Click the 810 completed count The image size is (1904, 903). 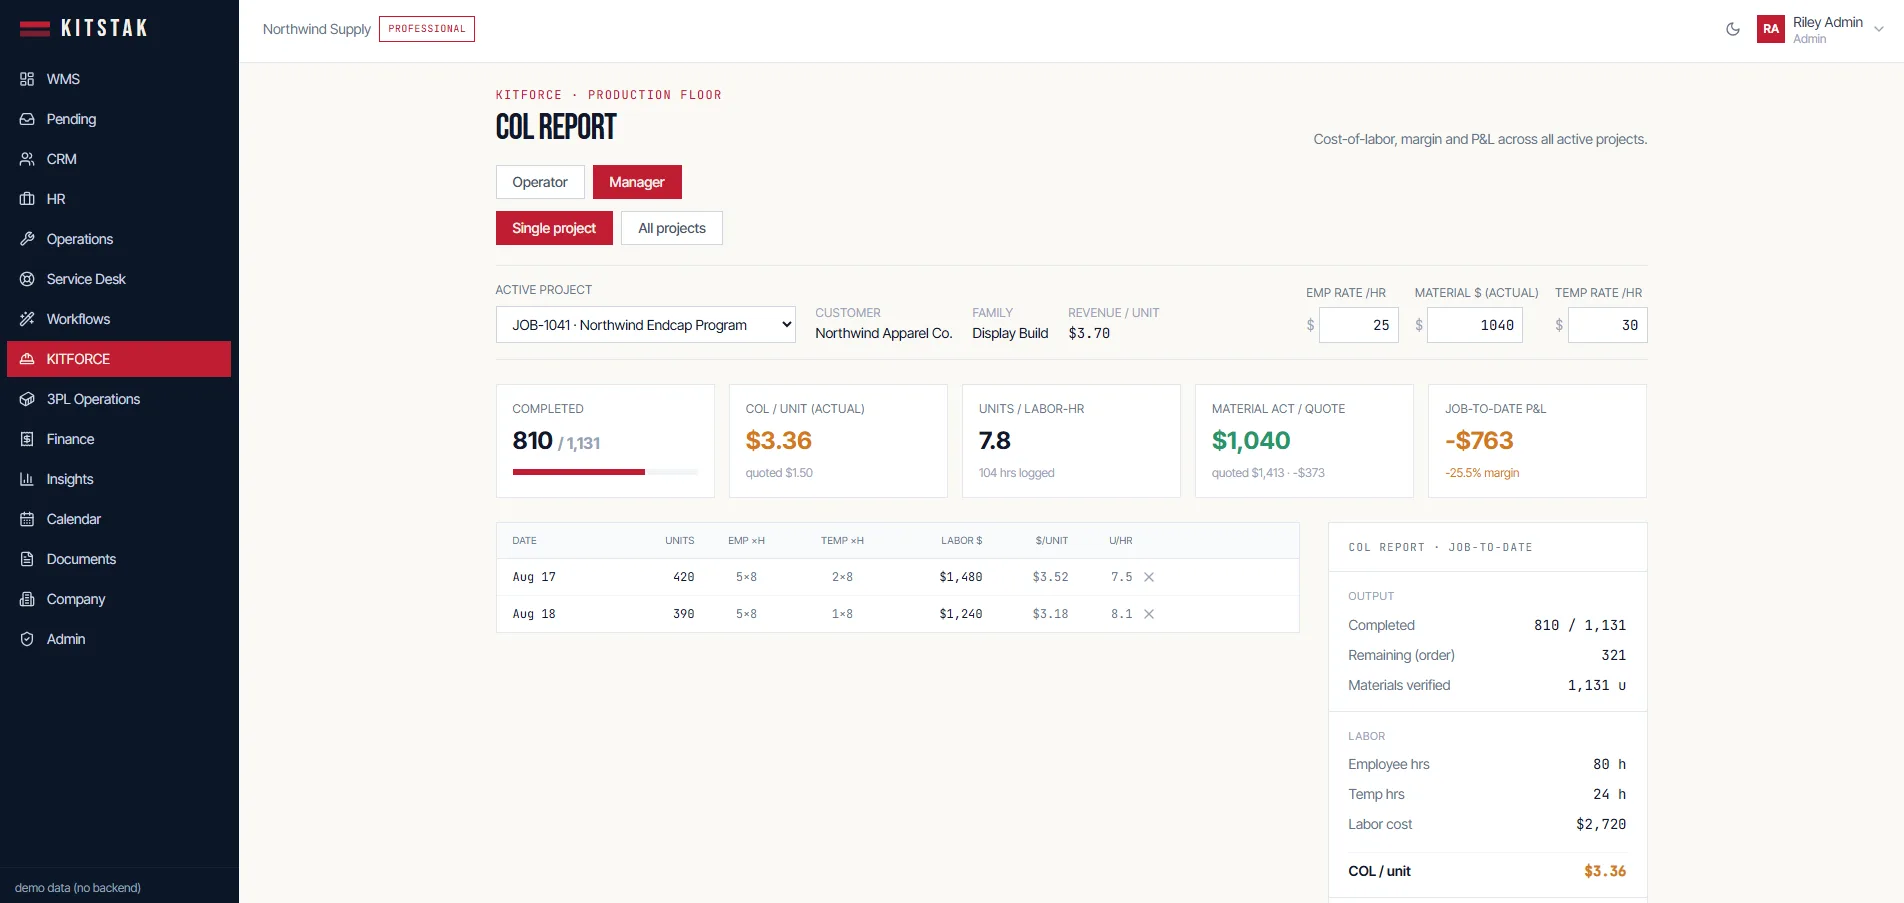pyautogui.click(x=533, y=441)
